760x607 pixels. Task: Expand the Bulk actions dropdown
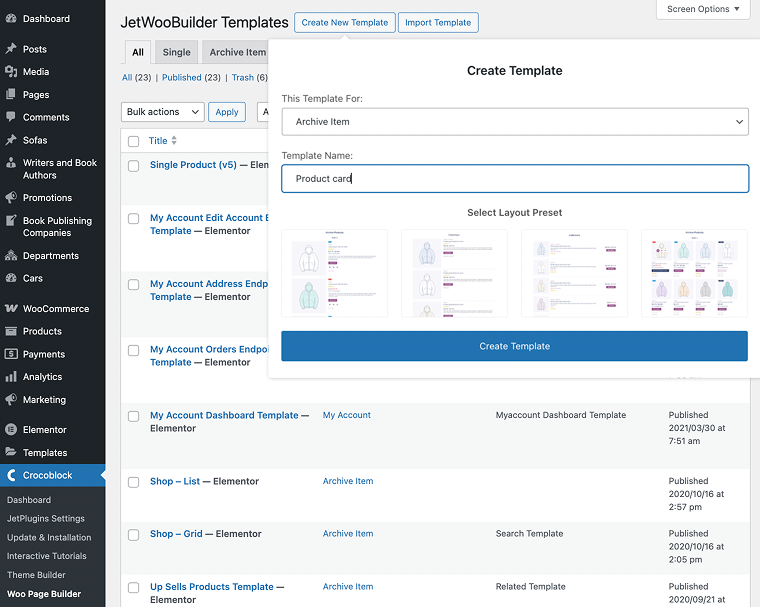163,112
